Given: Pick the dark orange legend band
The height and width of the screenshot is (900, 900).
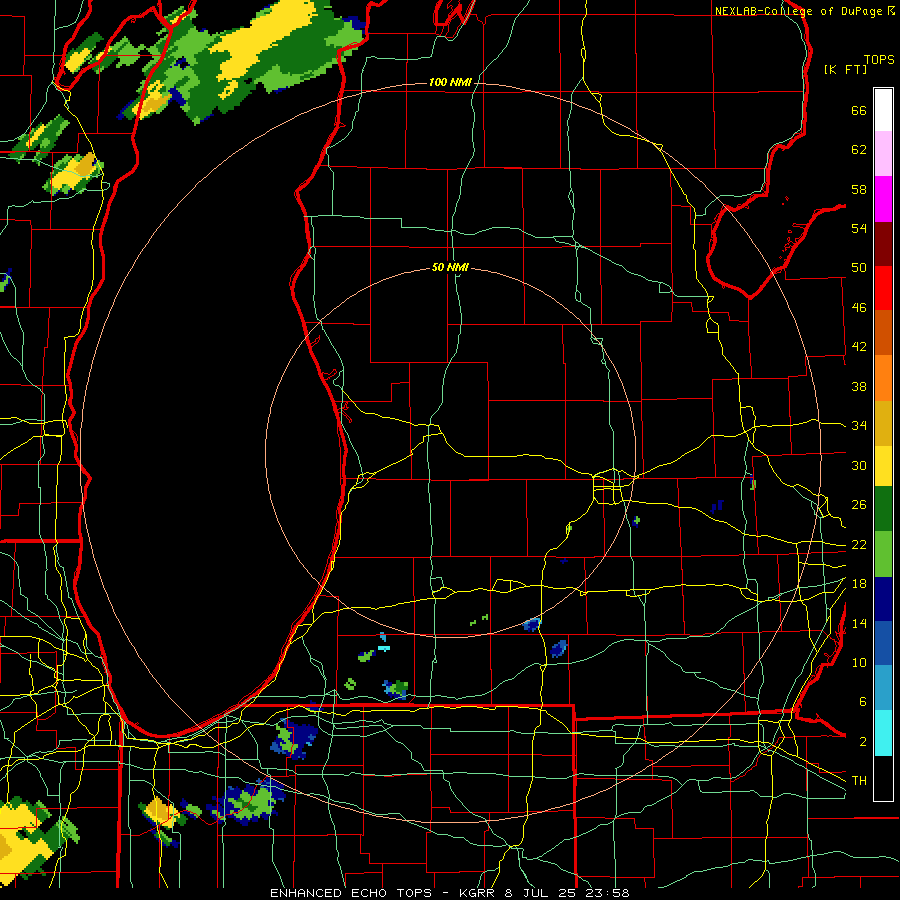Looking at the screenshot, I should (x=883, y=333).
